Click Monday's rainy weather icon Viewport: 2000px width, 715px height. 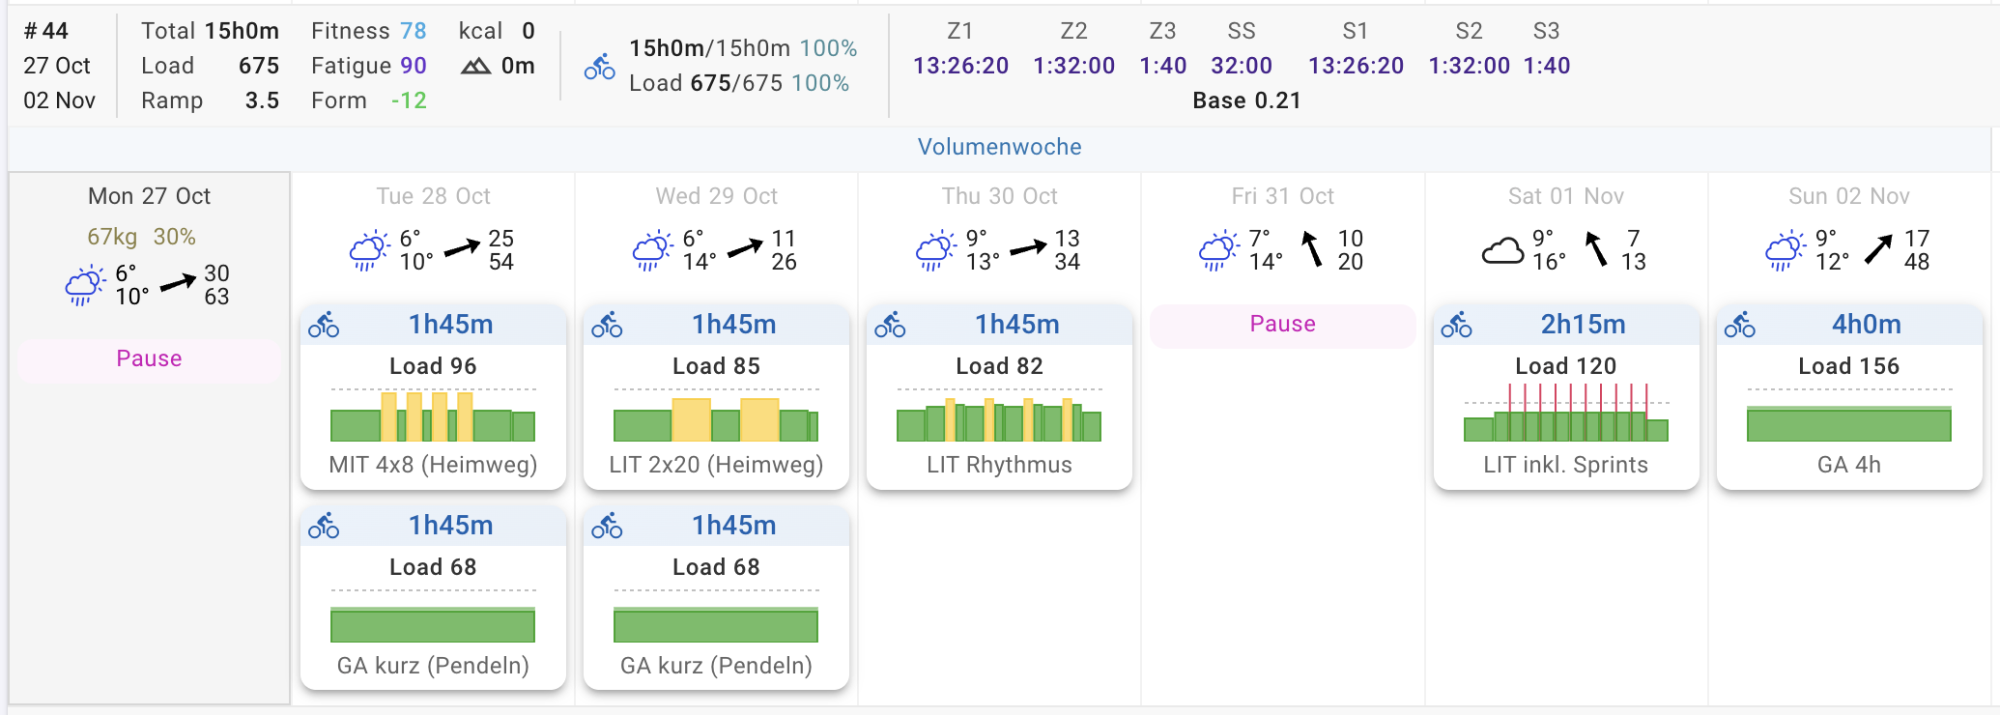pyautogui.click(x=85, y=285)
